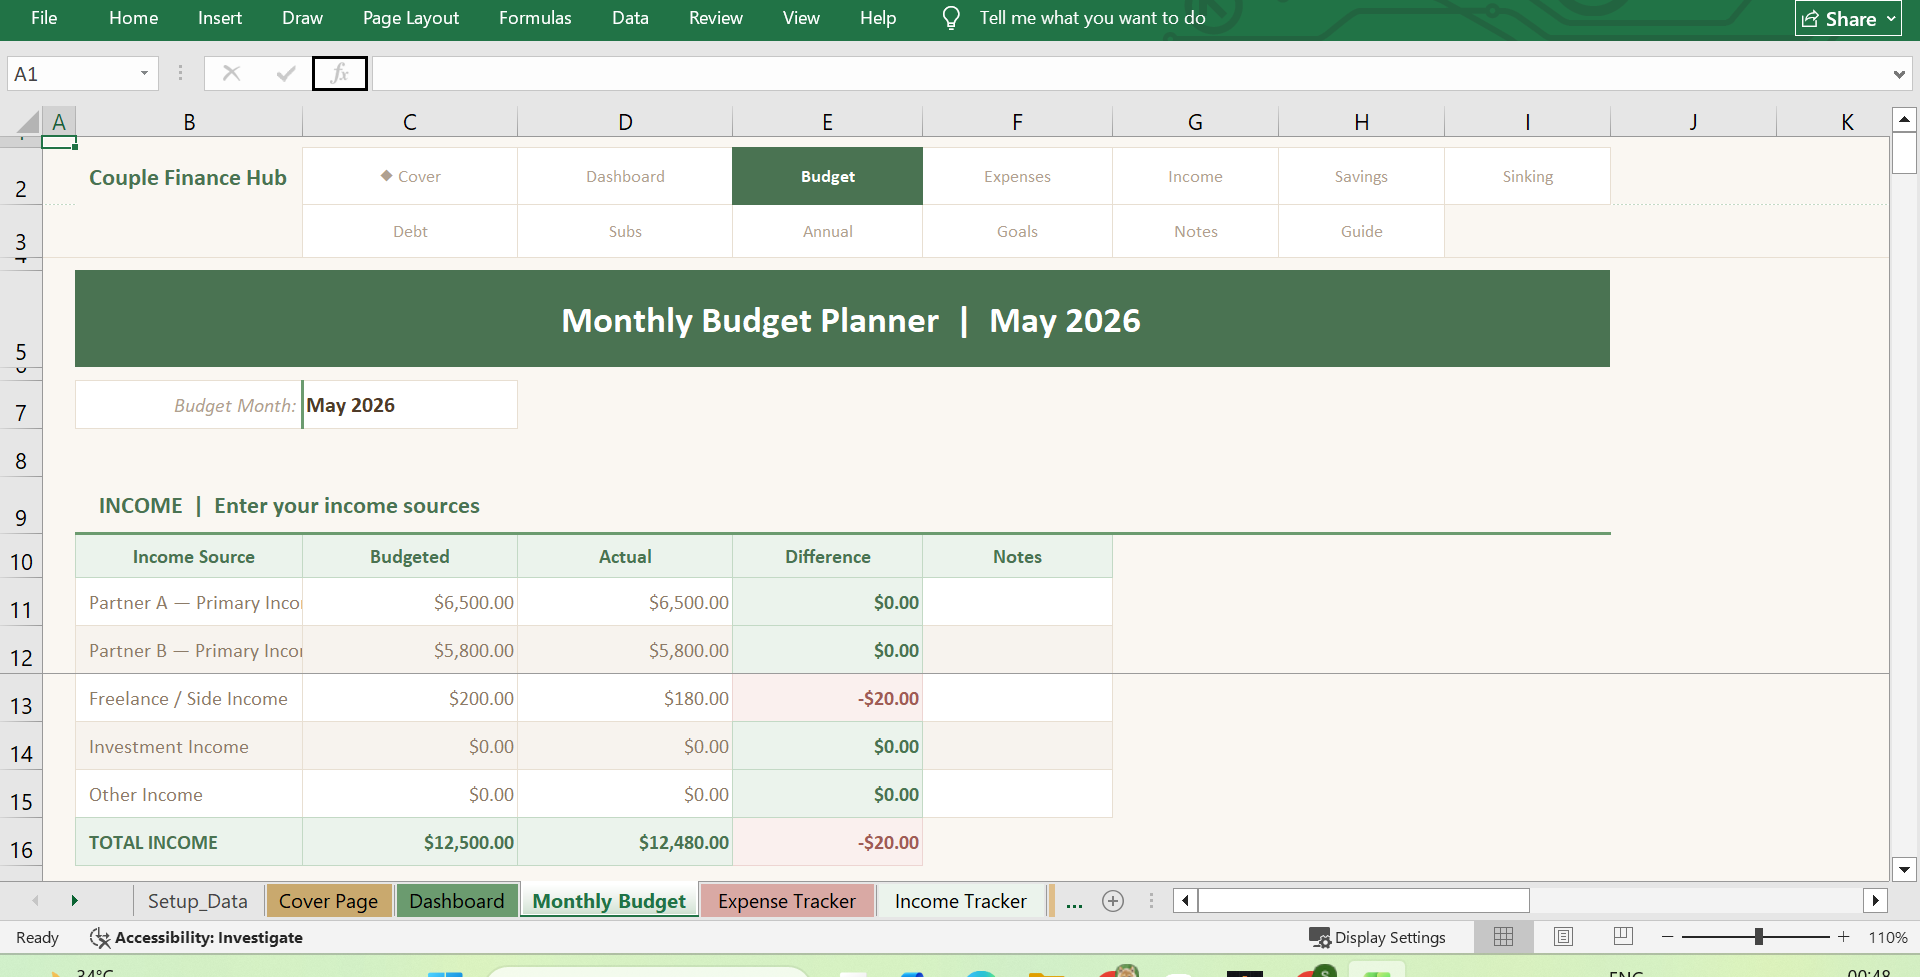The image size is (1920, 977).
Task: Click the Budget Month May 2026 cell
Action: (x=410, y=405)
